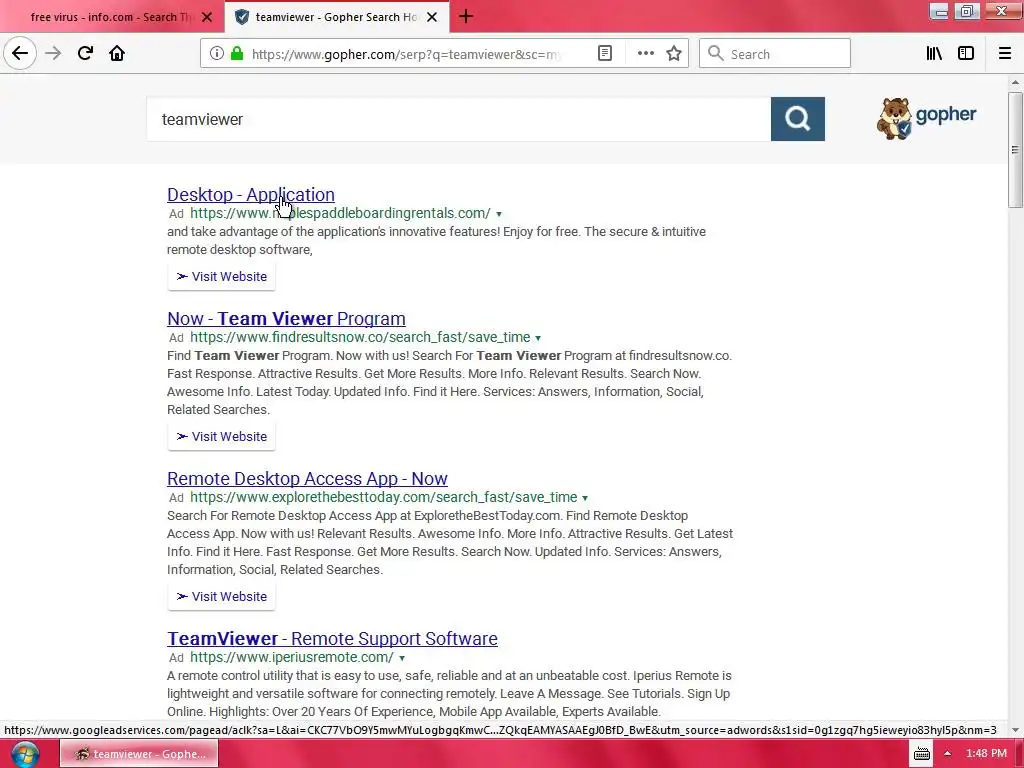Click the 1:48 PM system clock
The image size is (1024, 768).
coord(986,754)
